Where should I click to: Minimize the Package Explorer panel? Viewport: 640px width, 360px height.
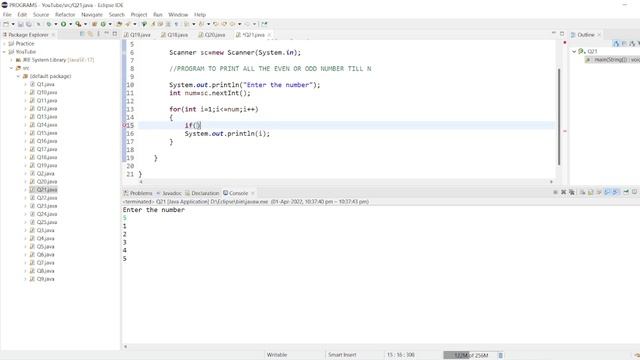(107, 34)
